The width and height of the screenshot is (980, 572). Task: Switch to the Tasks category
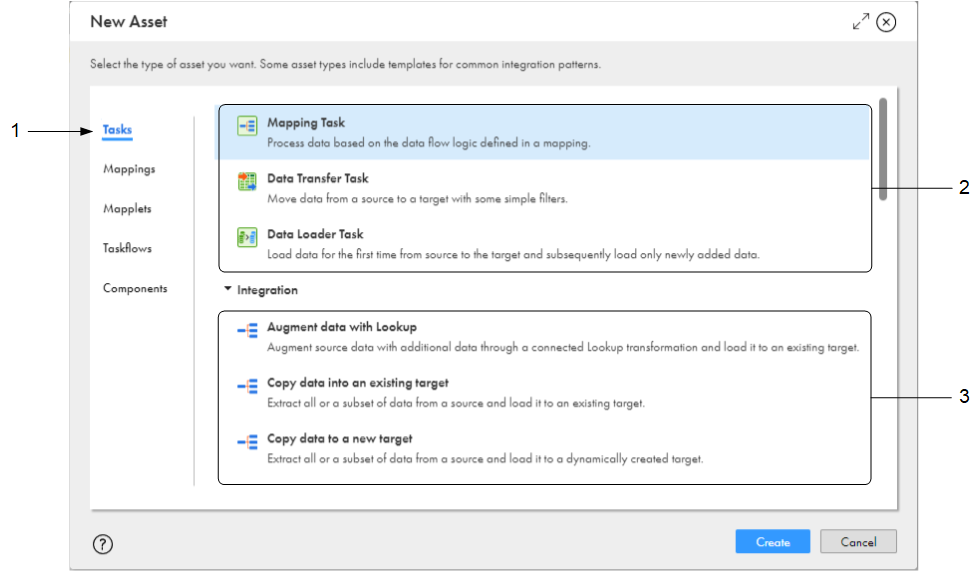click(118, 130)
